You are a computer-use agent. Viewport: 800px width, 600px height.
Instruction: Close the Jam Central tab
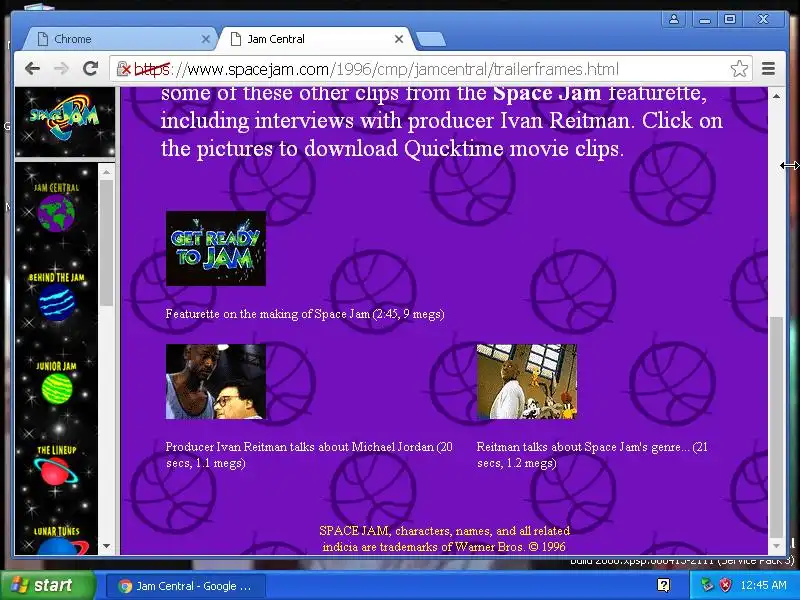point(399,39)
